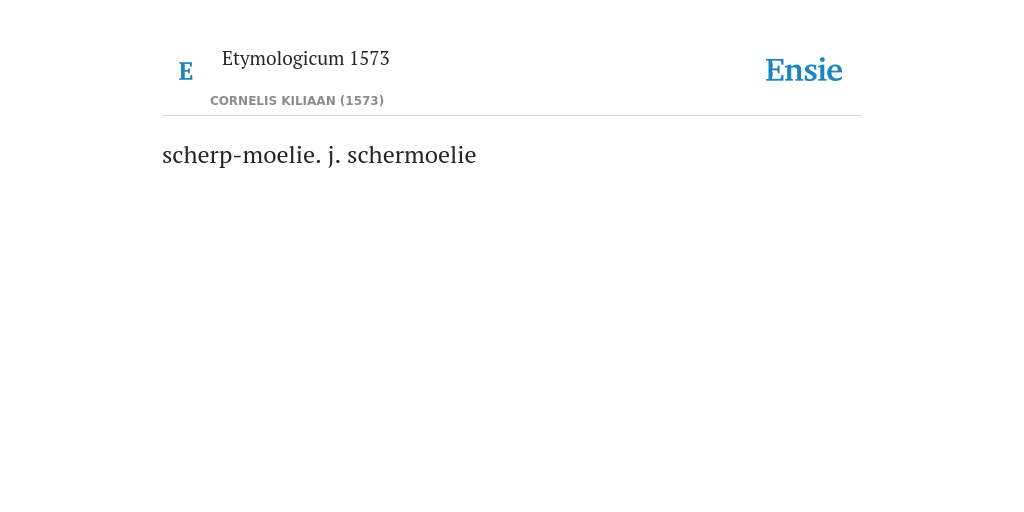Viewport: 1024px width, 512px height.
Task: Follow the schermoelie cross-reference word
Action: pyautogui.click(x=412, y=155)
